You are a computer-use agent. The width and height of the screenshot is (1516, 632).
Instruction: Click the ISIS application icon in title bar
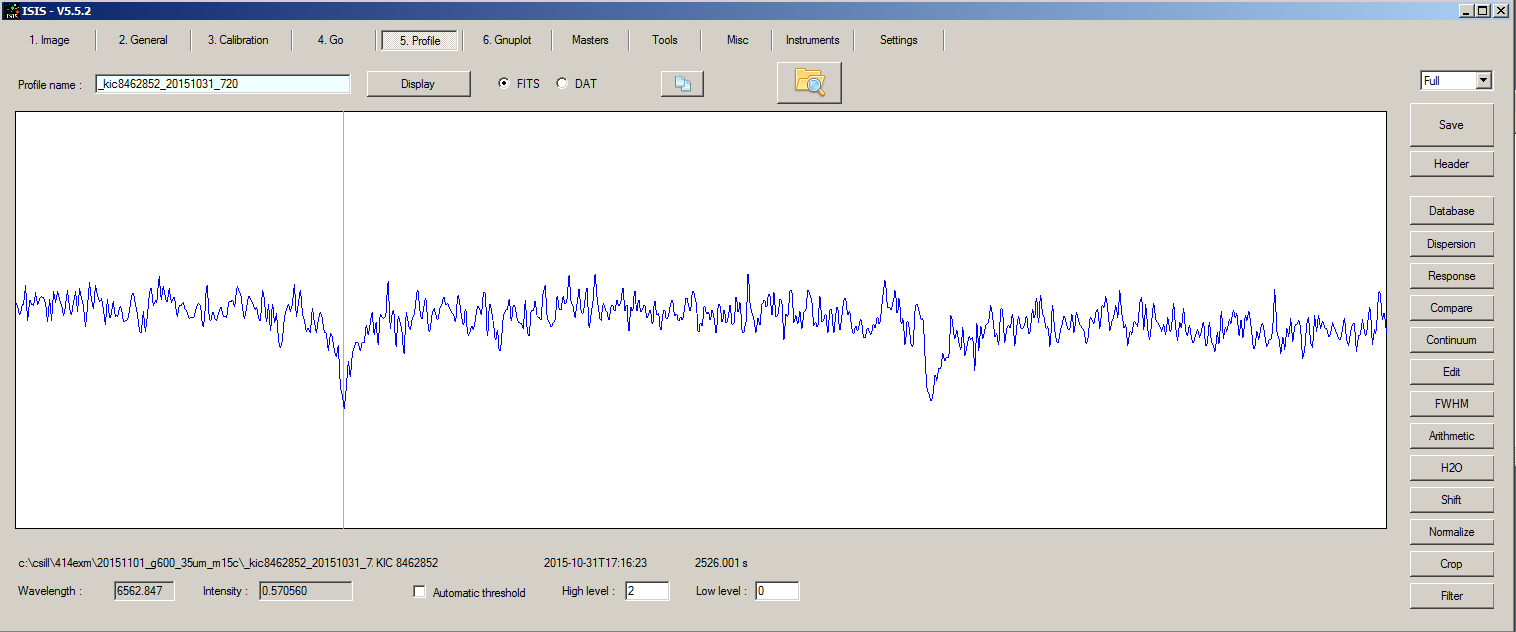[x=11, y=10]
